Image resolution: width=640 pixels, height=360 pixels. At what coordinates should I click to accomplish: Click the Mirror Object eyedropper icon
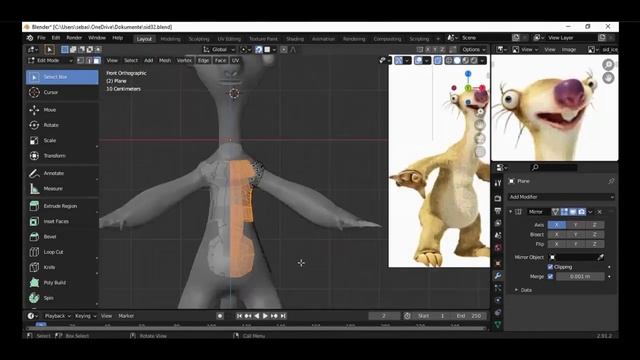point(600,257)
